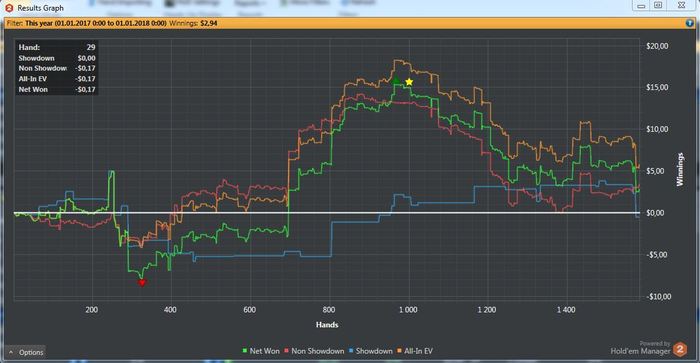Click the Hold'em Manager app icon in title bar
This screenshot has height=363, width=700.
pos(9,8)
